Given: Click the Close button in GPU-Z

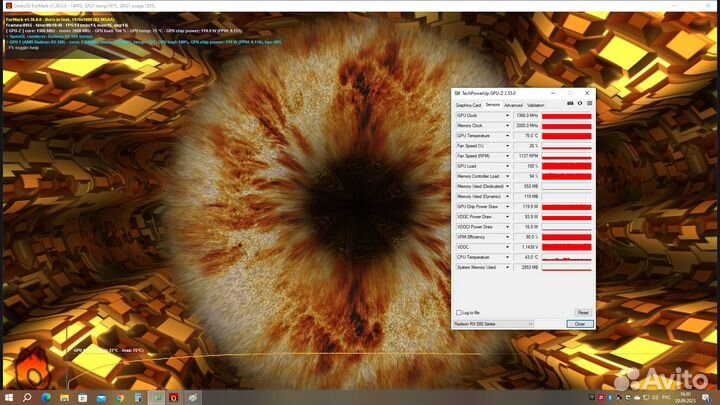Looking at the screenshot, I should (x=579, y=324).
